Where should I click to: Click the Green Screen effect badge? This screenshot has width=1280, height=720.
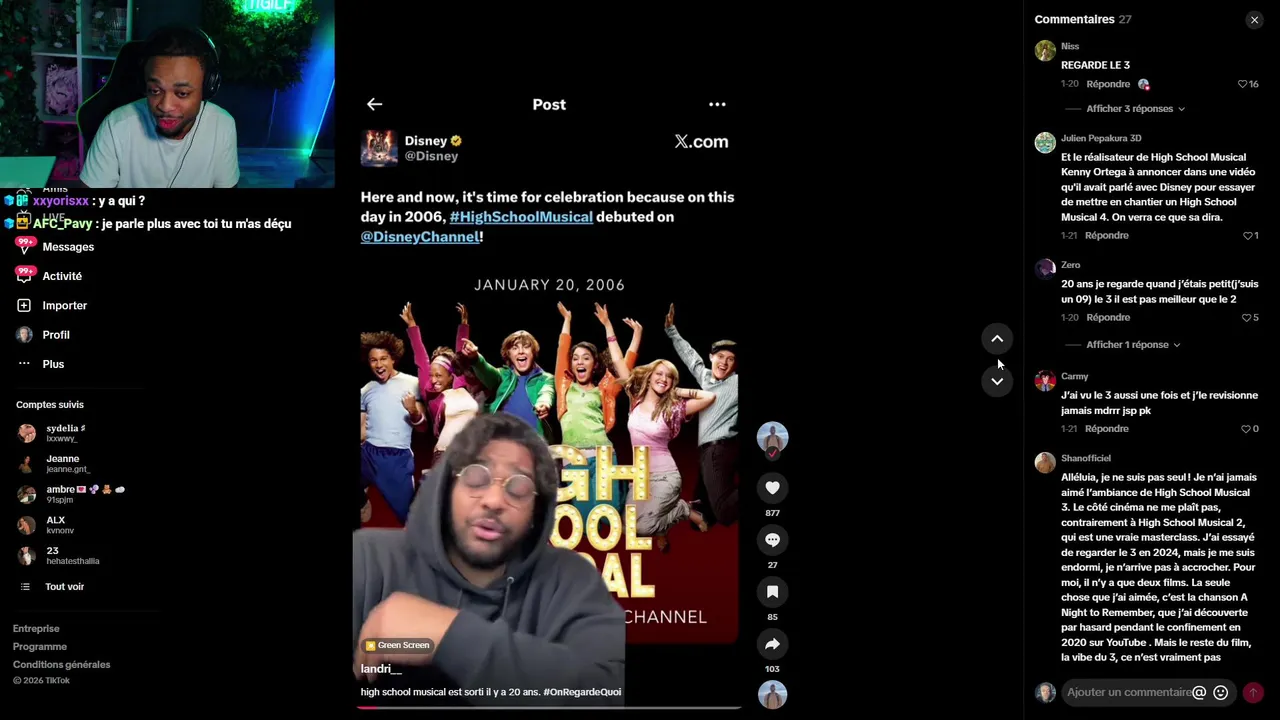coord(397,646)
